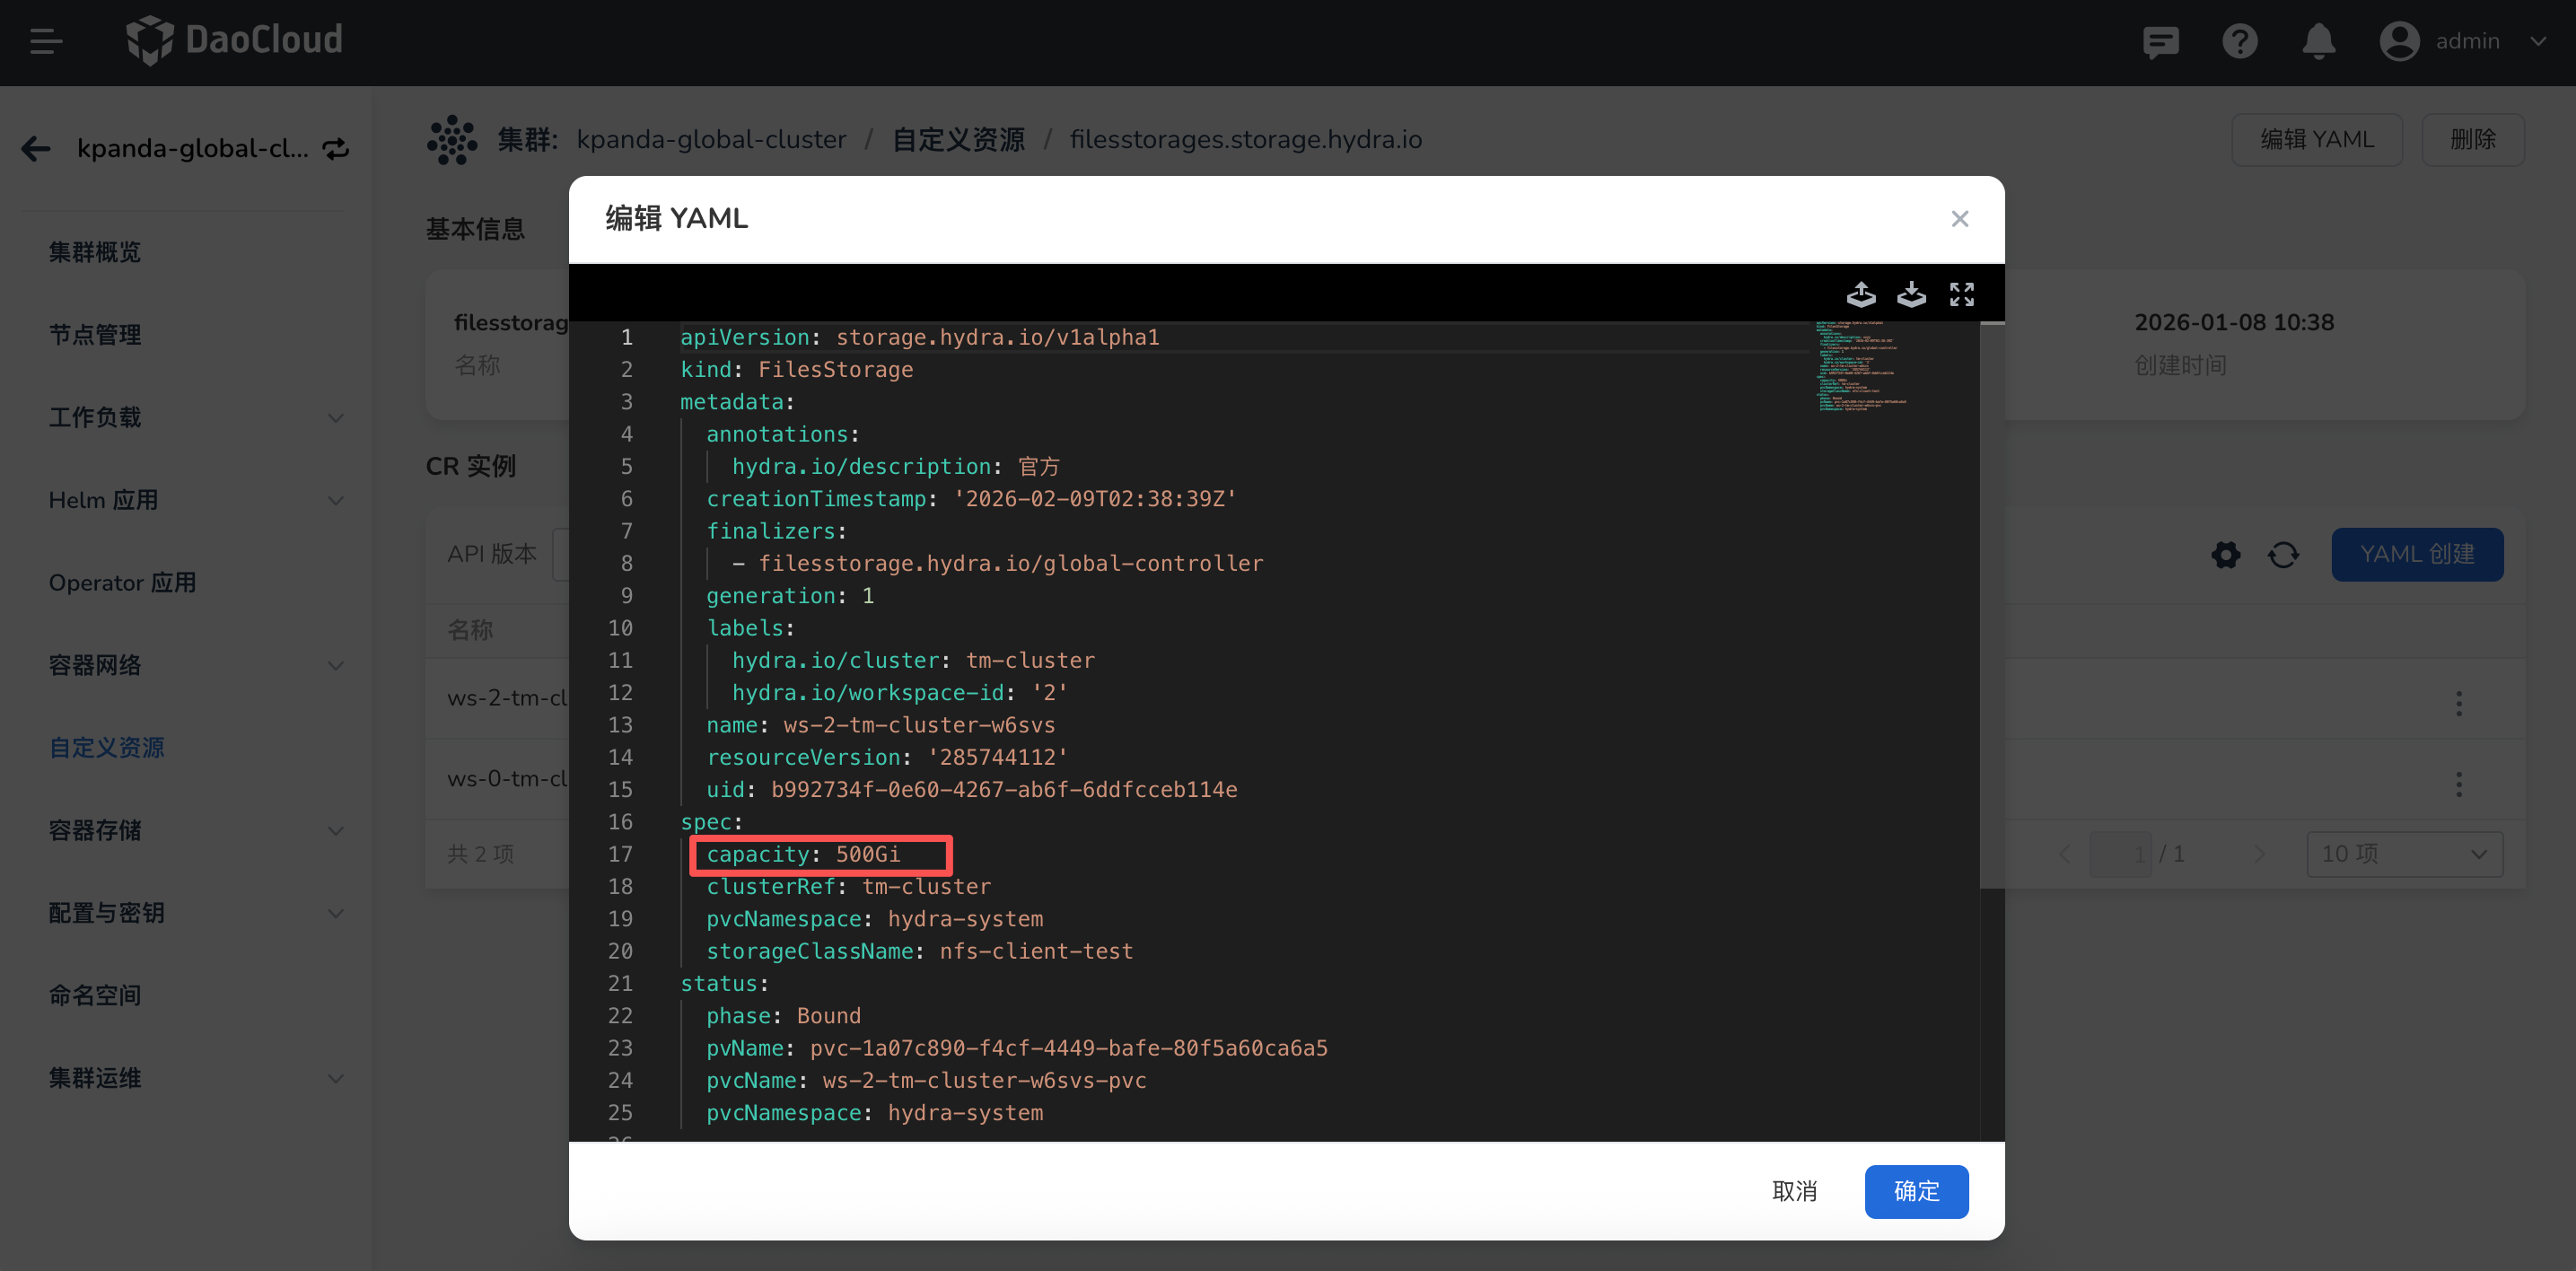Open the hamburger navigation menu
The width and height of the screenshot is (2576, 1271).
(46, 41)
